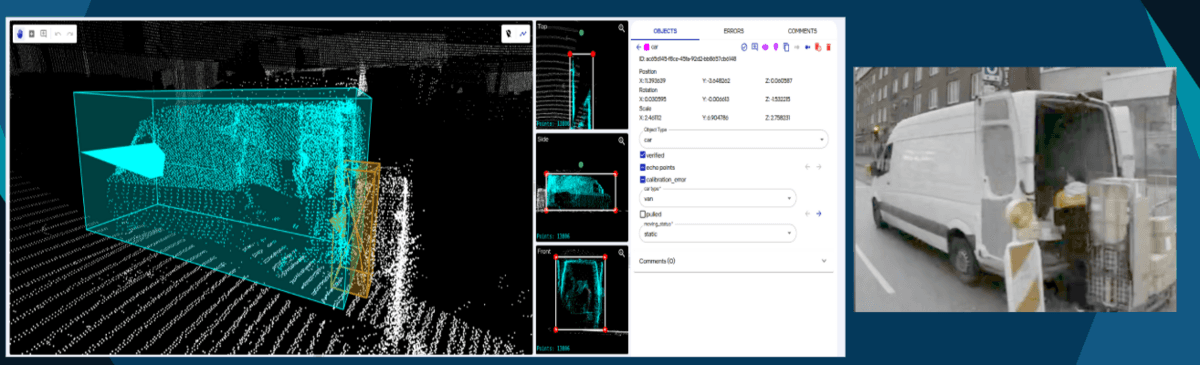Click the Rotation Z value
The image size is (1200, 365).
point(777,99)
